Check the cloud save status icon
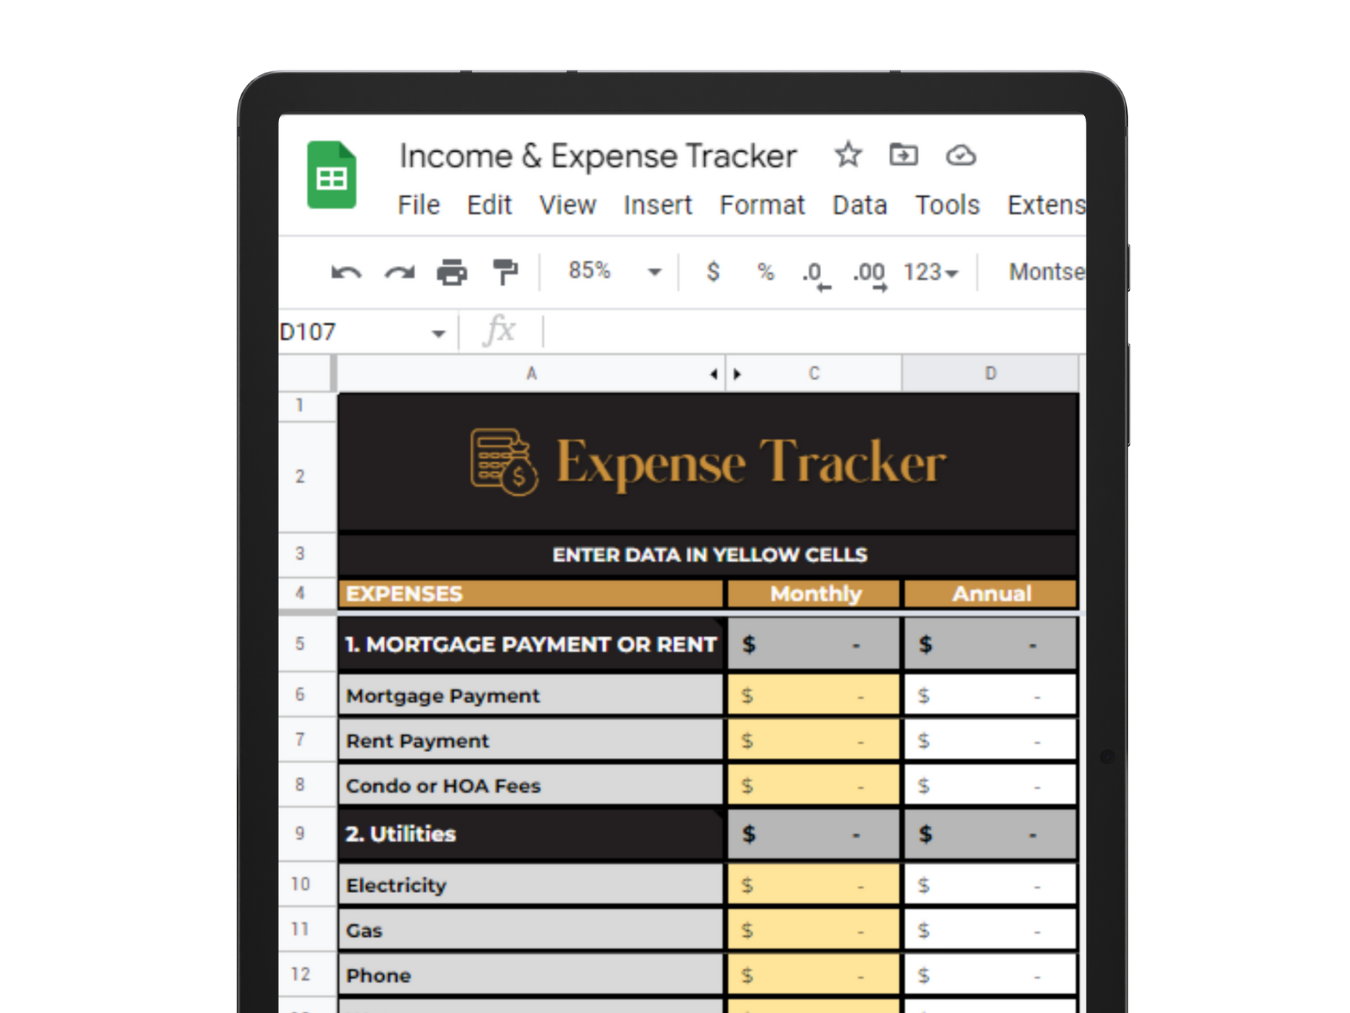Image resolution: width=1350 pixels, height=1013 pixels. [x=960, y=155]
